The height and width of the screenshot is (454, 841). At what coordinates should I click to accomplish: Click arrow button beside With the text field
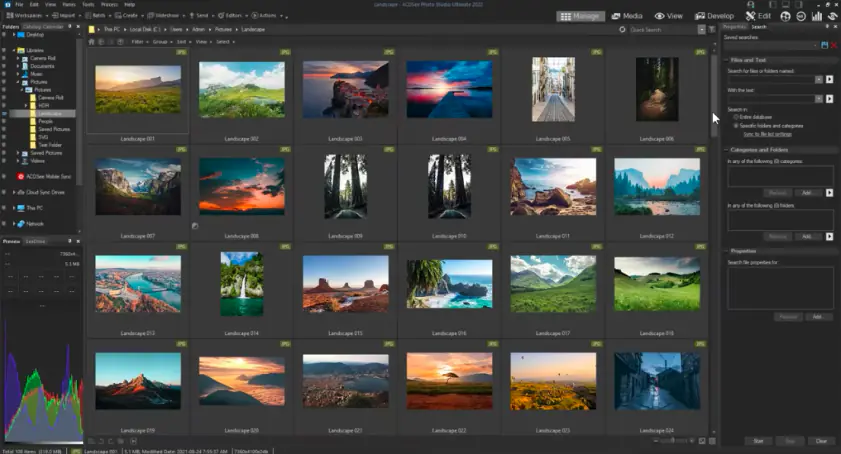pyautogui.click(x=829, y=99)
